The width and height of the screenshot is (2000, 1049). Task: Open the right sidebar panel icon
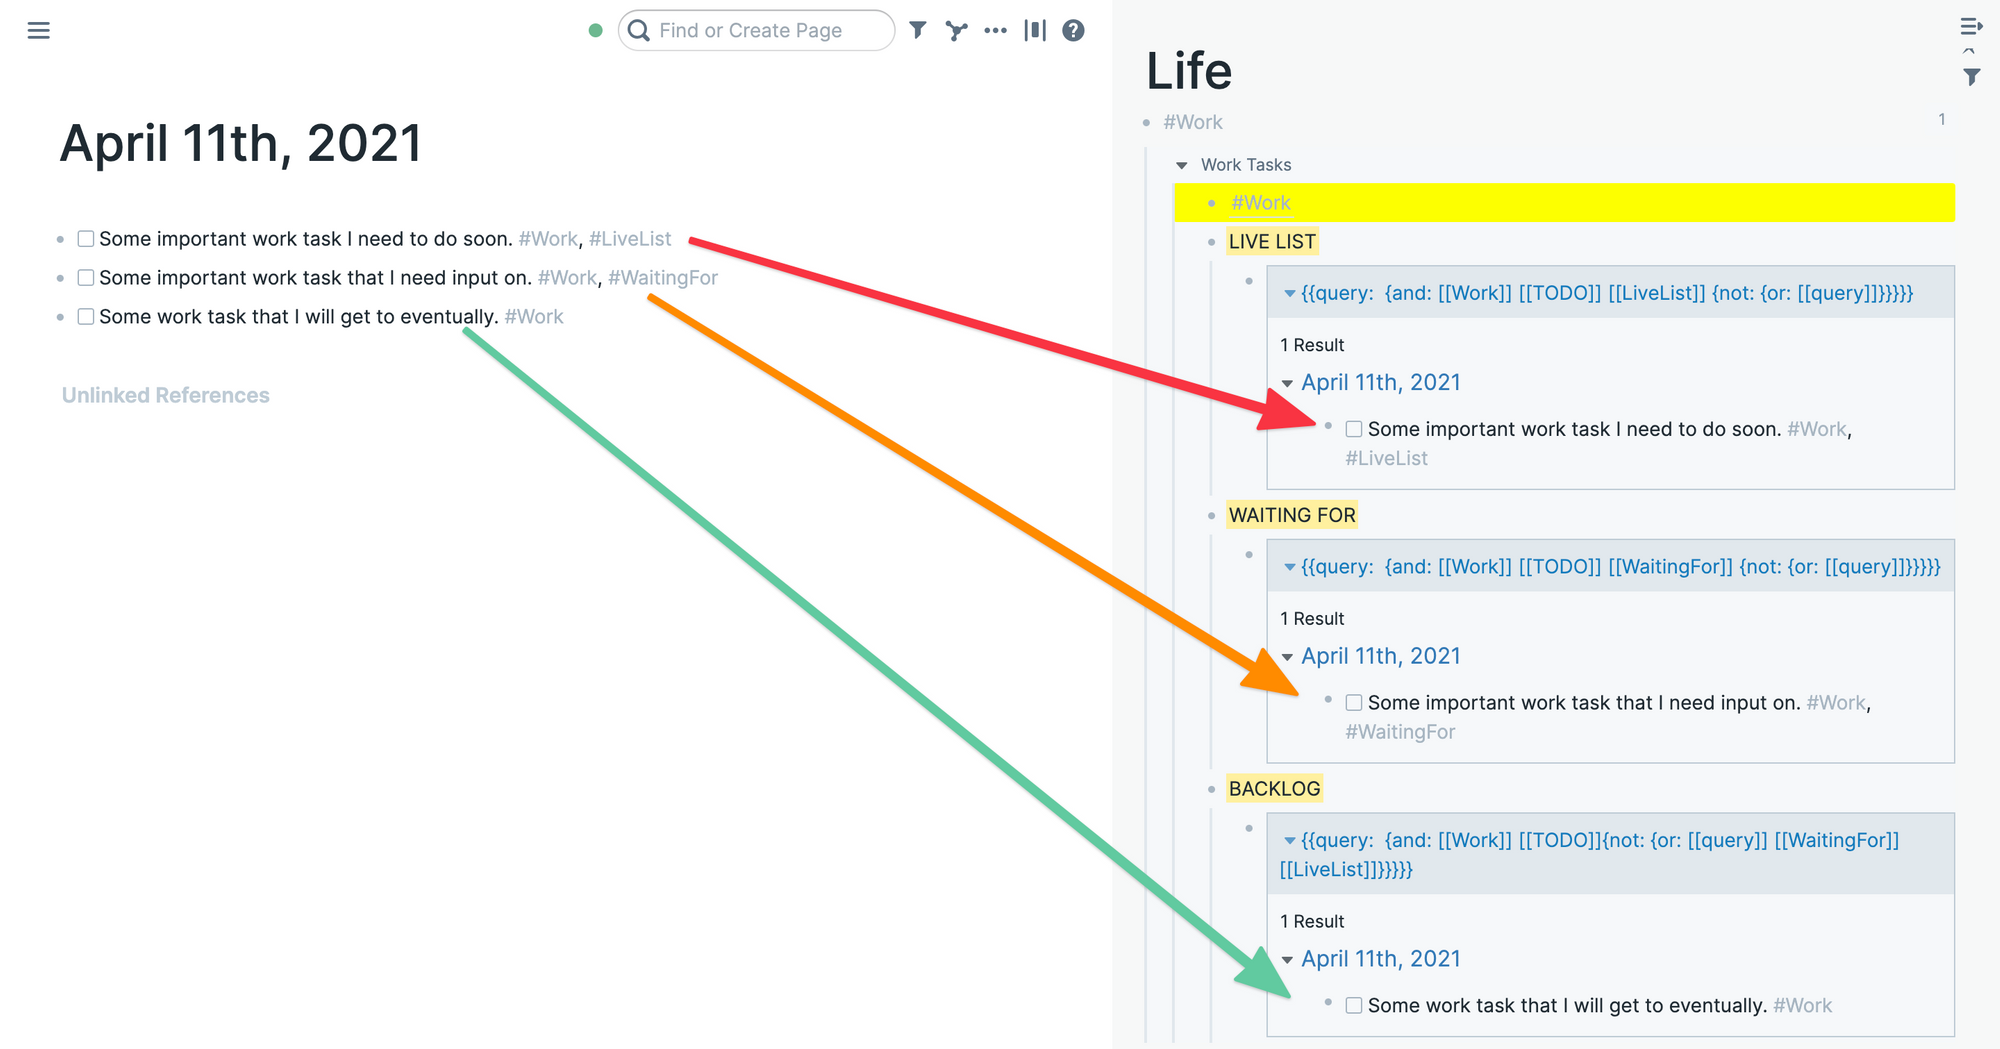point(1035,30)
